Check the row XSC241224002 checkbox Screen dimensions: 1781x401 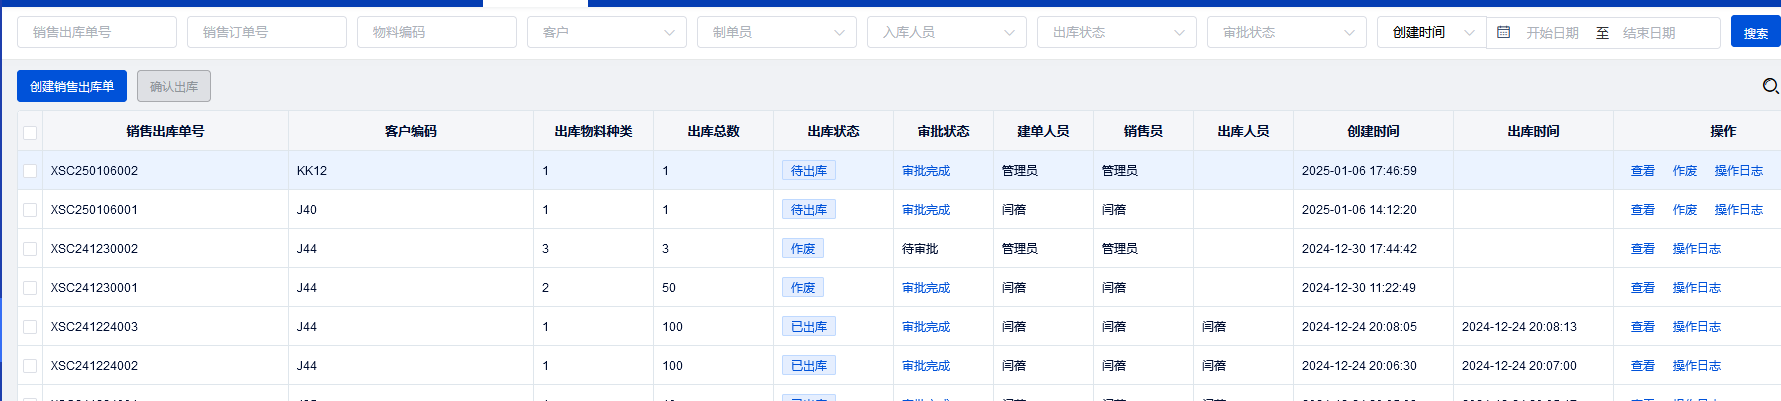point(30,366)
